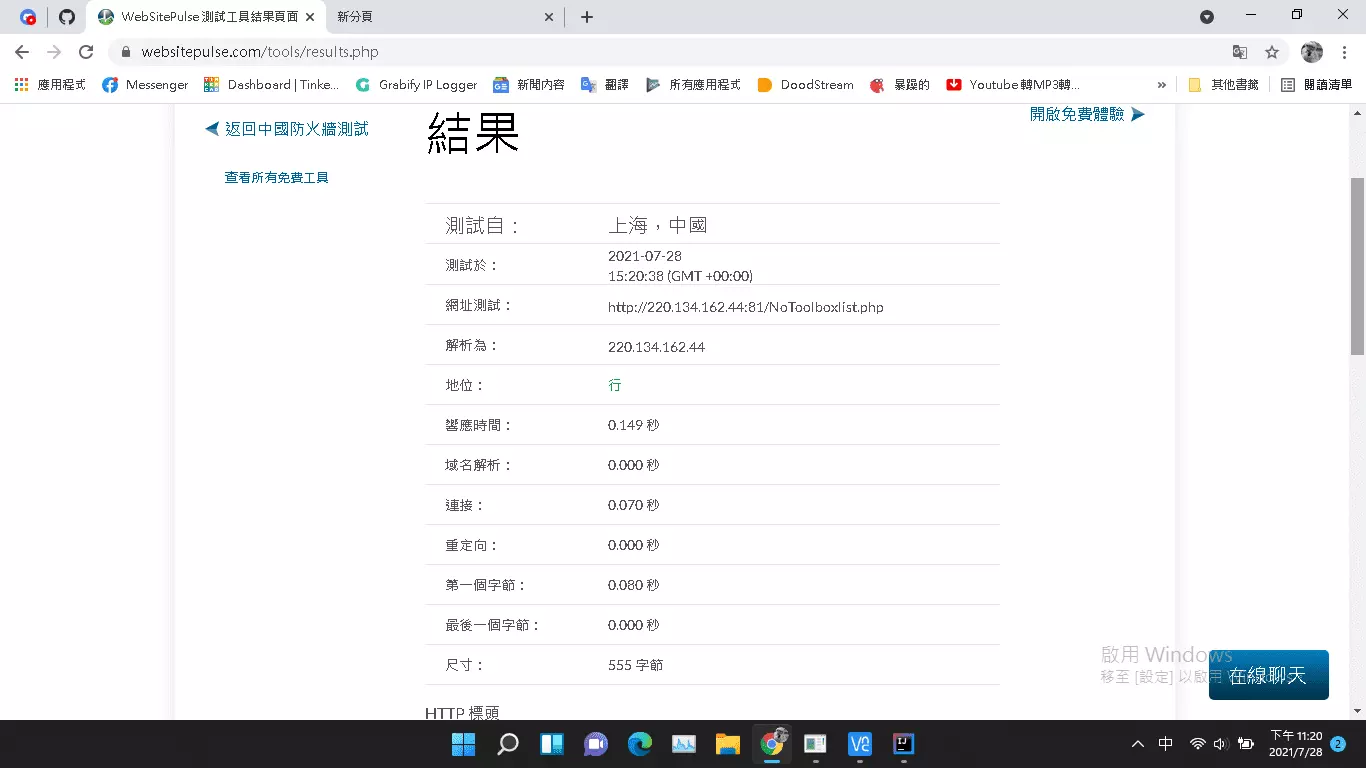Click 開啟免費體驗 link
The image size is (1366, 768).
tap(1087, 114)
